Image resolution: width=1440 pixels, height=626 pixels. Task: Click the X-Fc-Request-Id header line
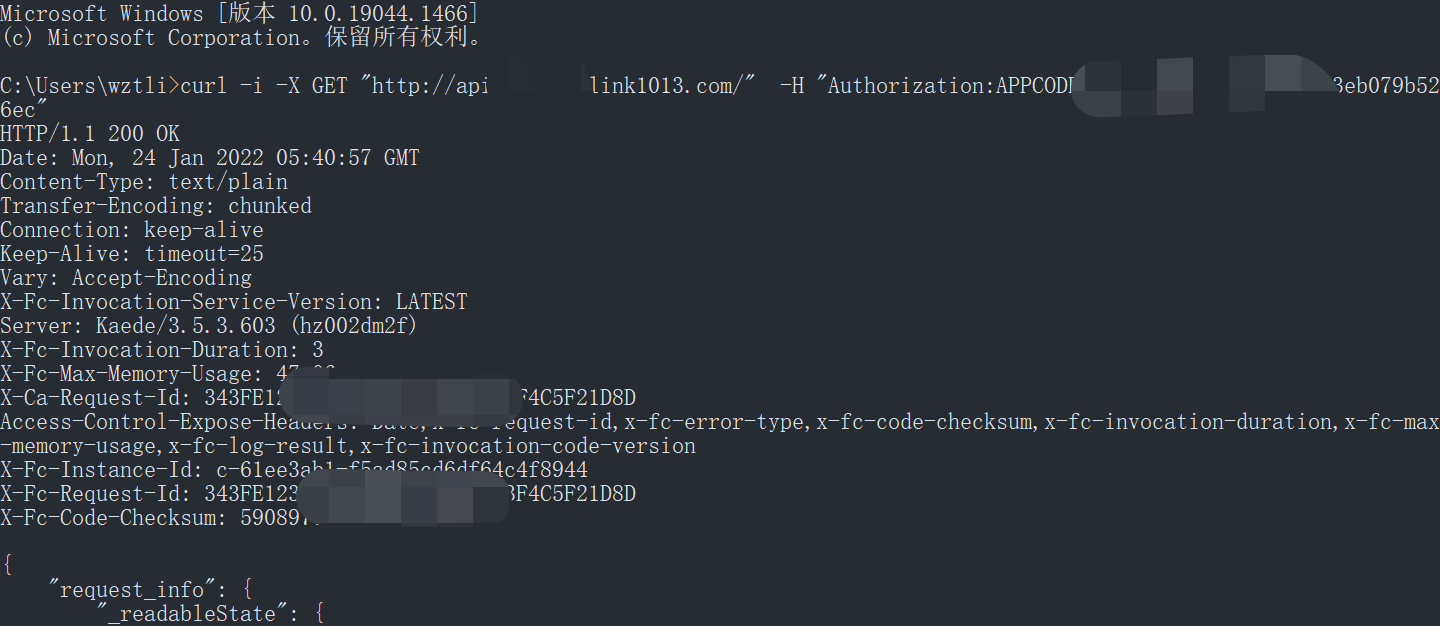pyautogui.click(x=318, y=494)
